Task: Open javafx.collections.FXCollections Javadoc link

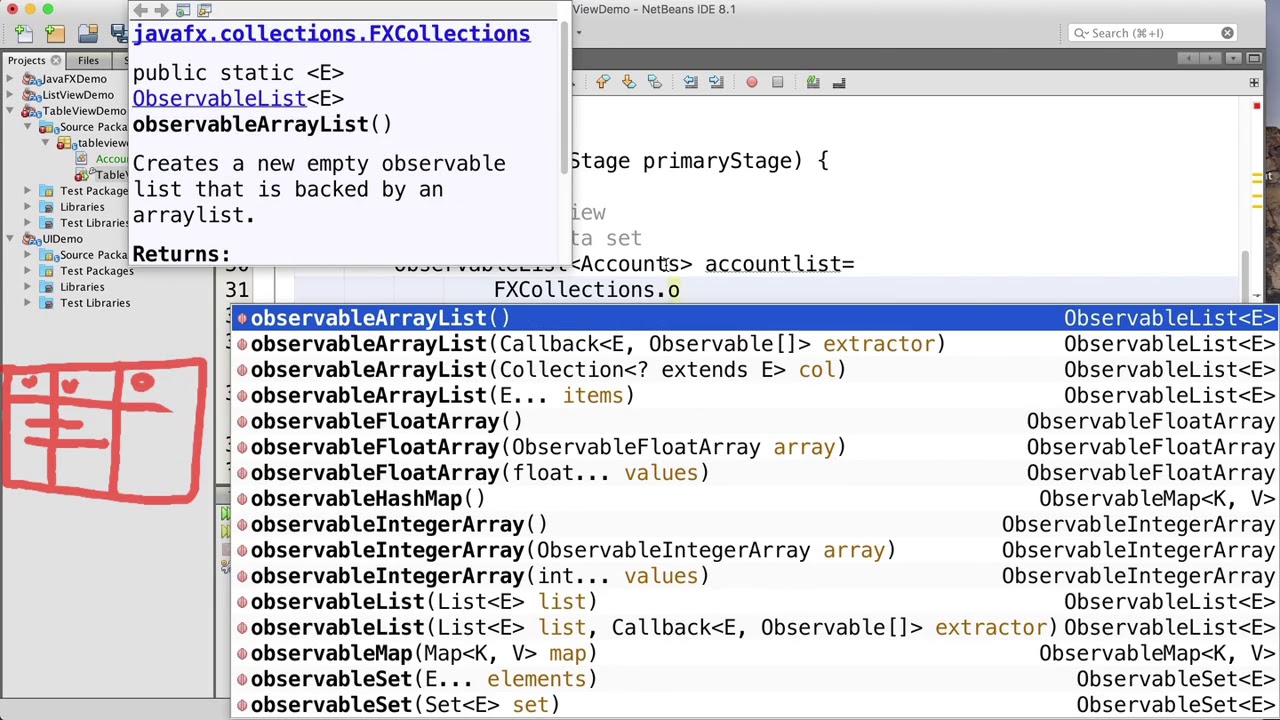Action: tap(331, 34)
